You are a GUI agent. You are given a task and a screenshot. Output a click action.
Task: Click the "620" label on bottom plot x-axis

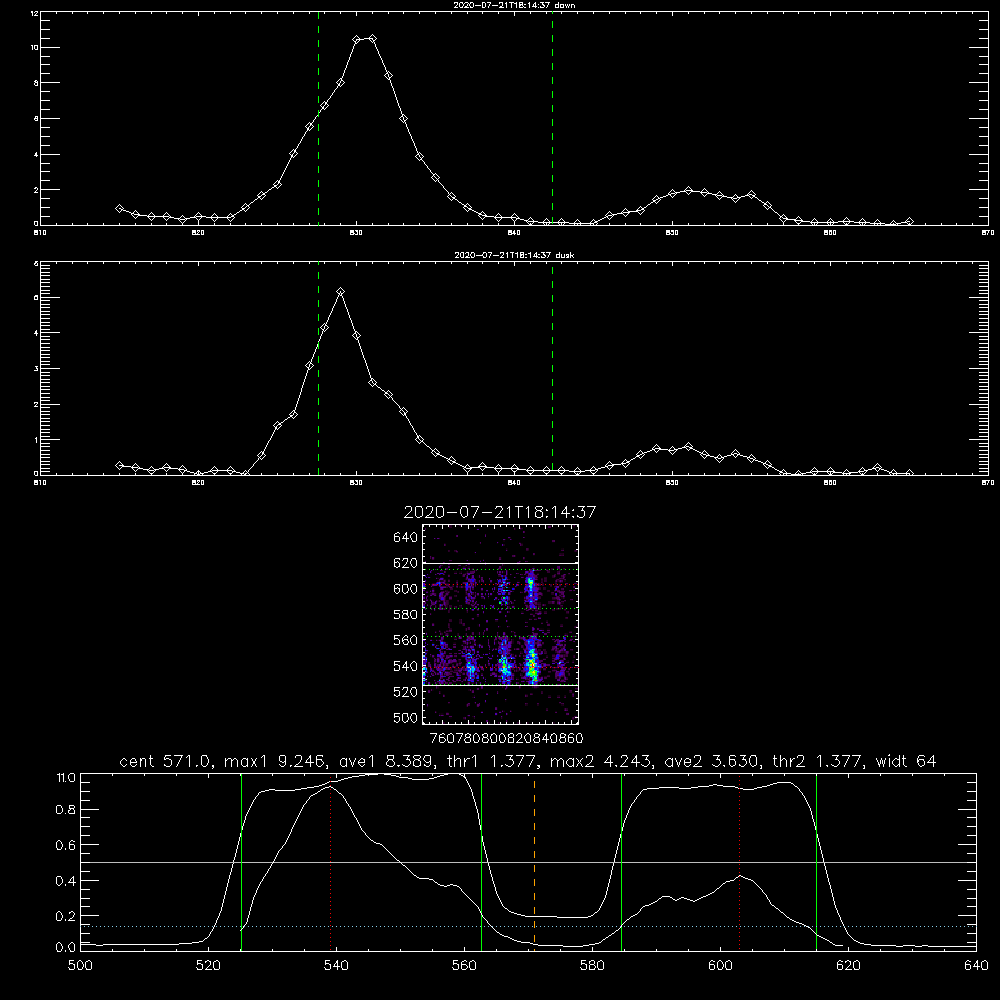point(848,966)
